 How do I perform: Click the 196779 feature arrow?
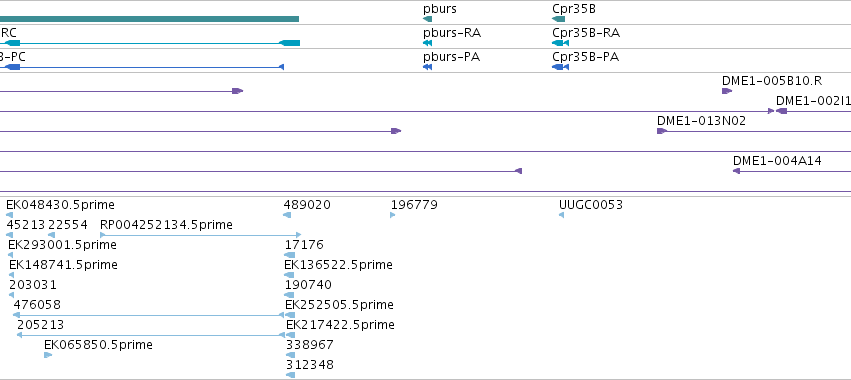[392, 215]
